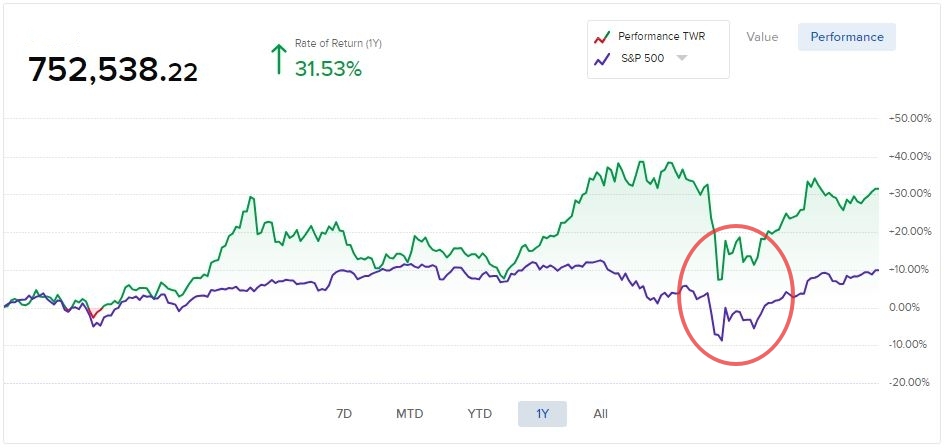The image size is (944, 448).
Task: Switch to the Value tab
Action: pyautogui.click(x=762, y=37)
